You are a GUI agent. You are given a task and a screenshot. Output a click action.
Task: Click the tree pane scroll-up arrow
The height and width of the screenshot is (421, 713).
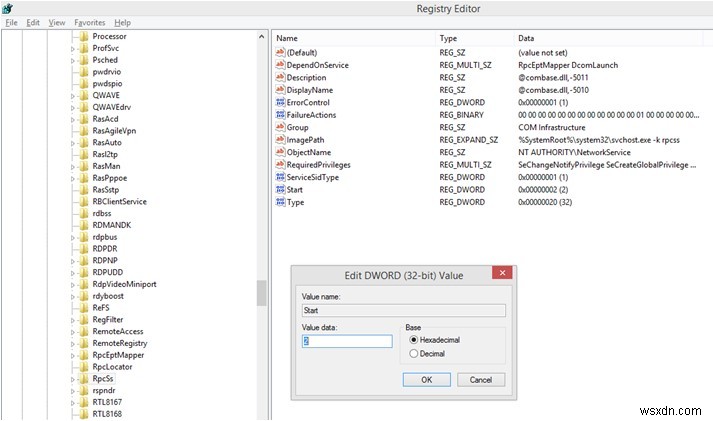click(261, 36)
